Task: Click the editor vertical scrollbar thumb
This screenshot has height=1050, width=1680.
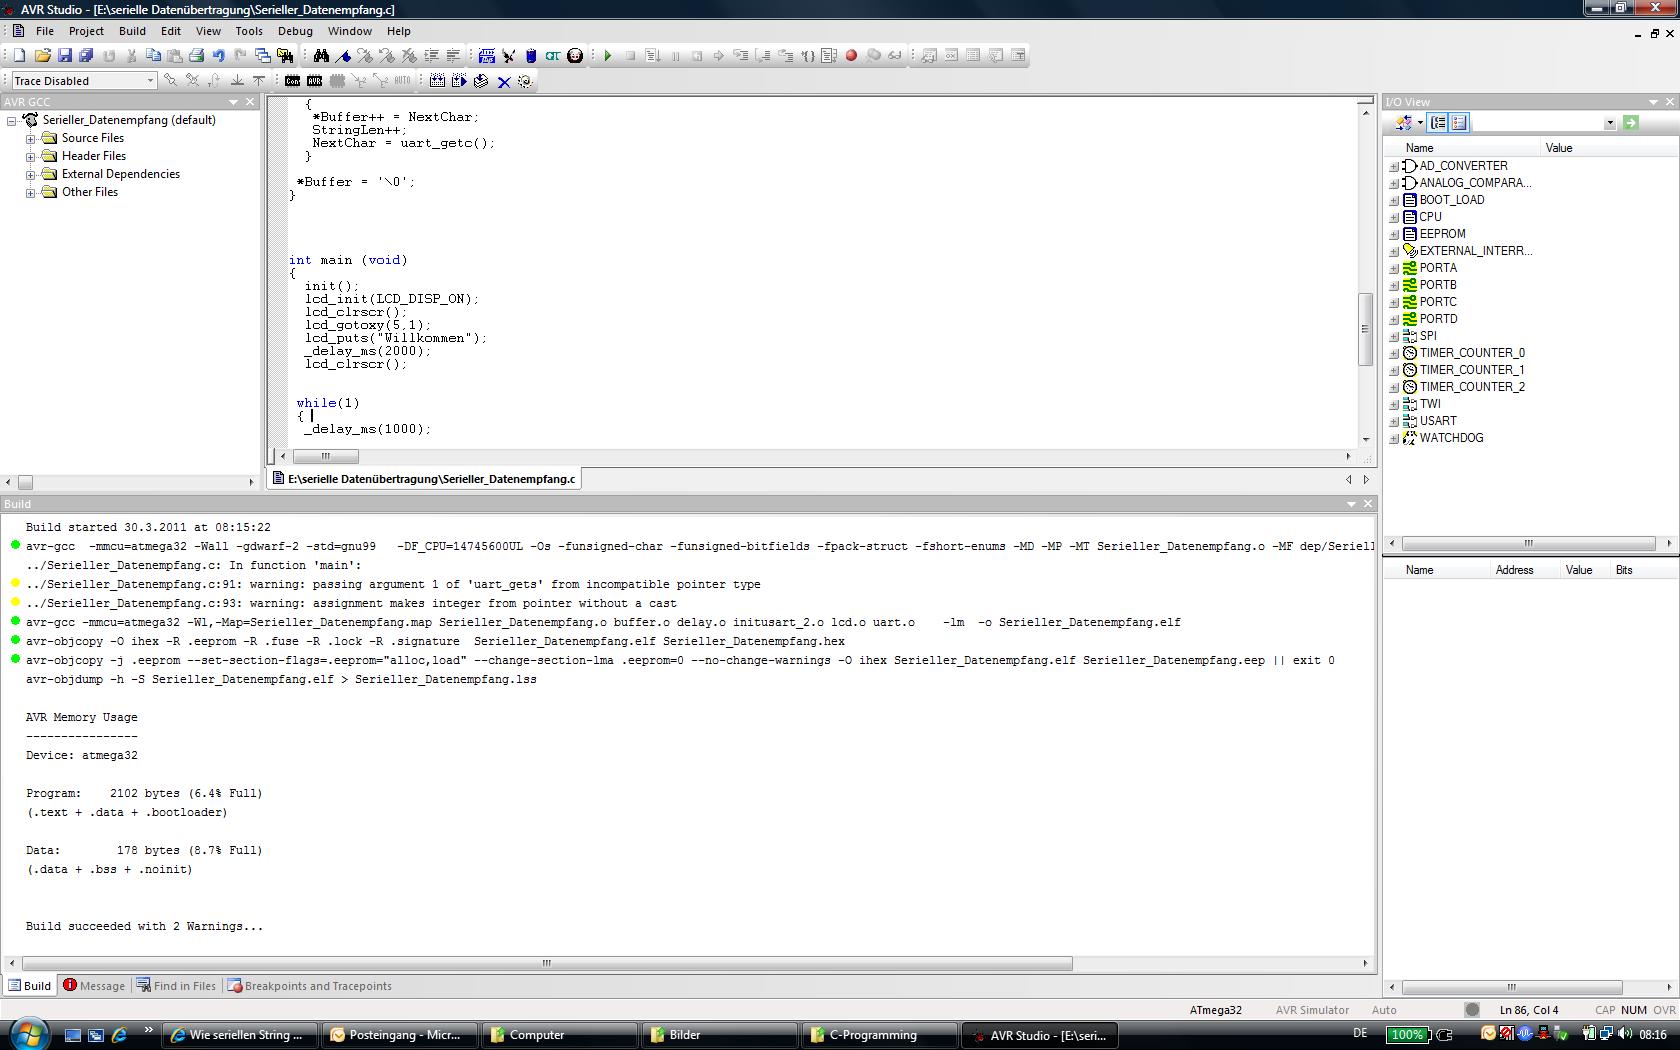Action: pyautogui.click(x=1365, y=328)
